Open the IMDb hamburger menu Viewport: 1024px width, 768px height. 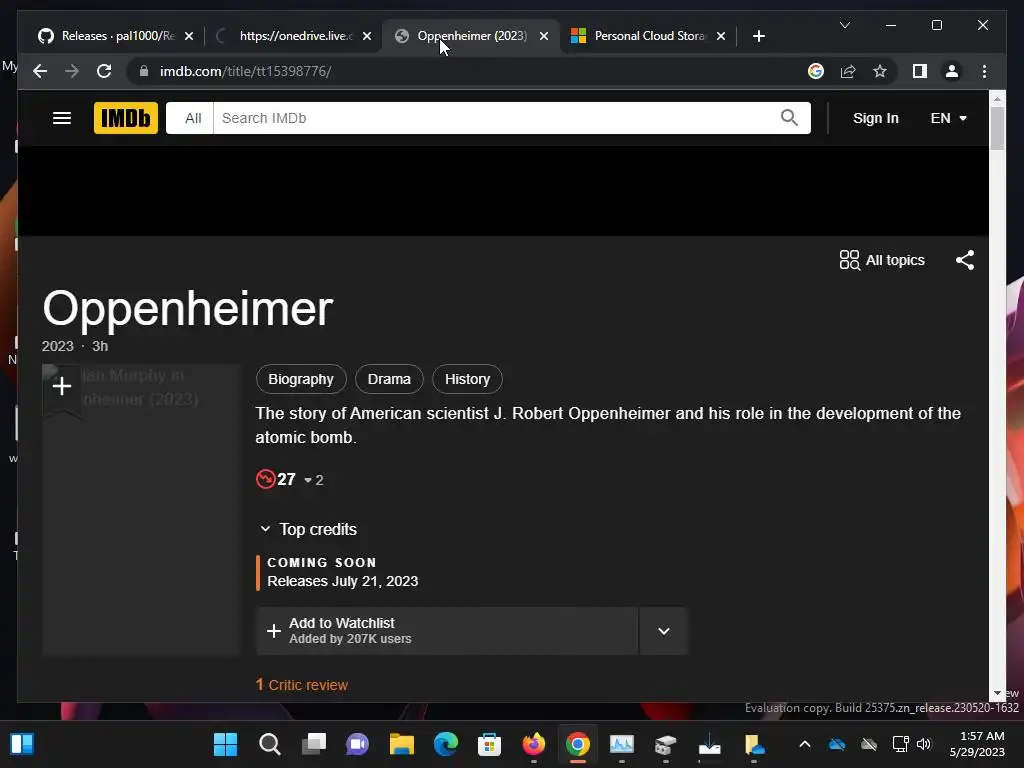62,118
